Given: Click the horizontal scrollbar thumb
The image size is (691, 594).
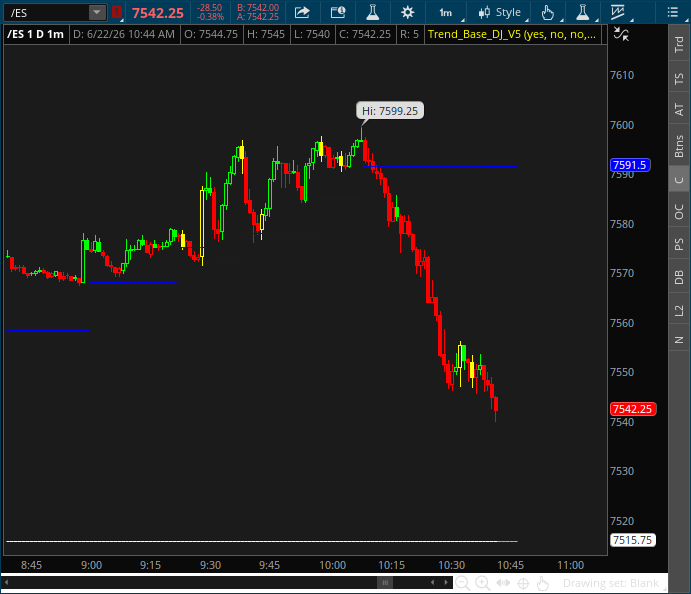Looking at the screenshot, I should click(385, 583).
